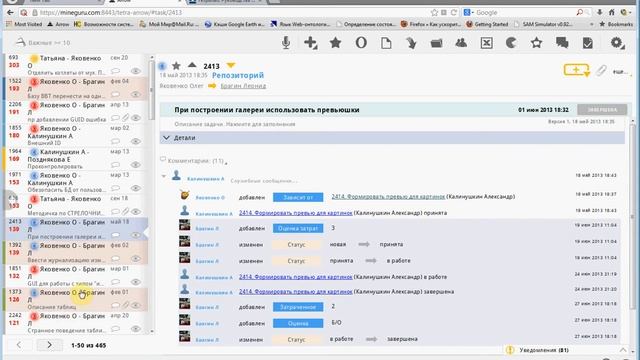Collapse the Калинушкин А service messages group arrow

[x=164, y=176]
